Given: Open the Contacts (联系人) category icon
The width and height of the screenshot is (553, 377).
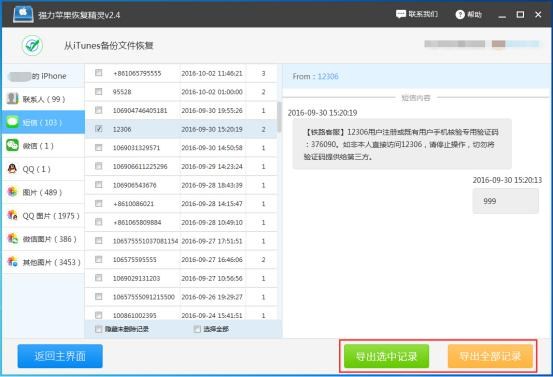Looking at the screenshot, I should point(12,98).
